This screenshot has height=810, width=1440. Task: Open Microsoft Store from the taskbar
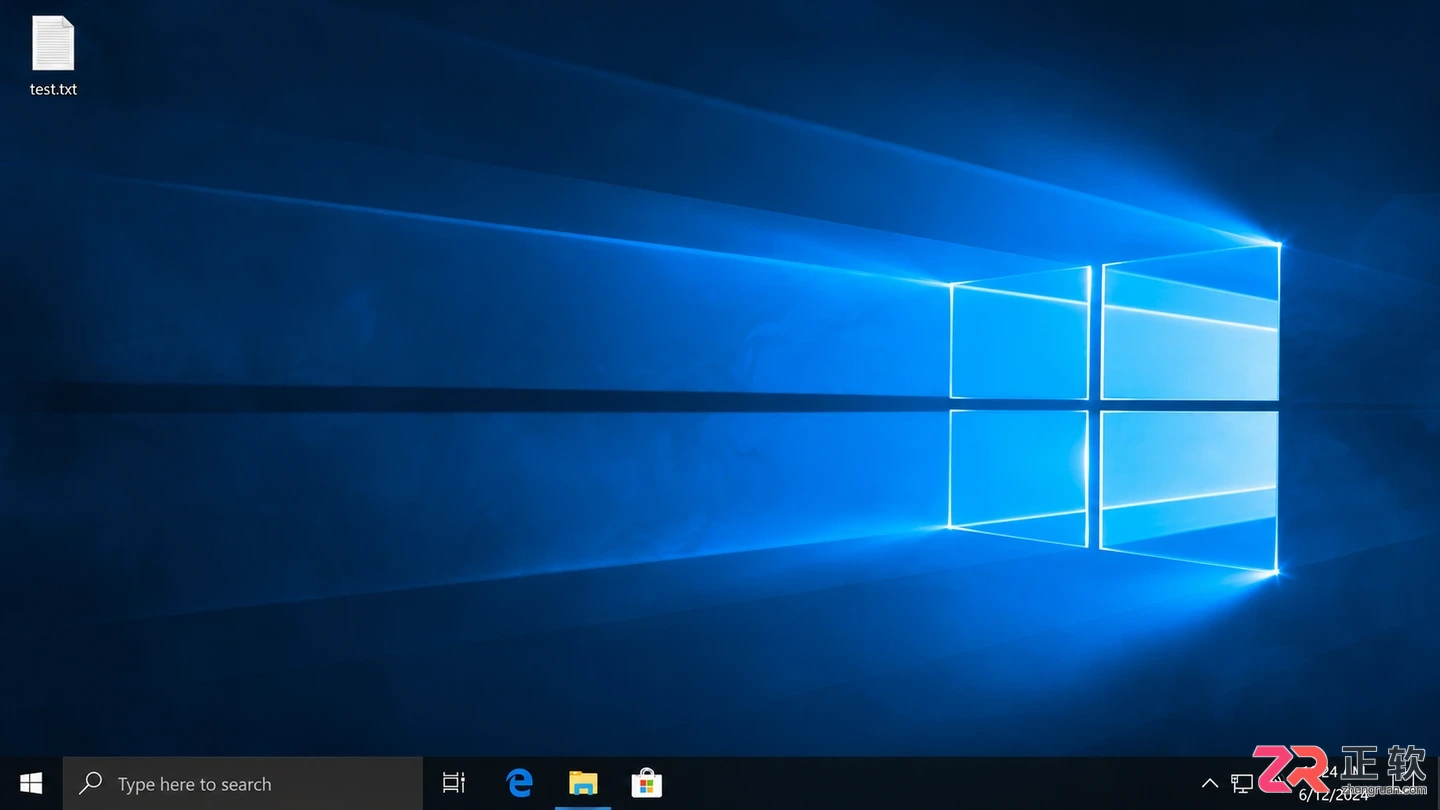(x=647, y=783)
